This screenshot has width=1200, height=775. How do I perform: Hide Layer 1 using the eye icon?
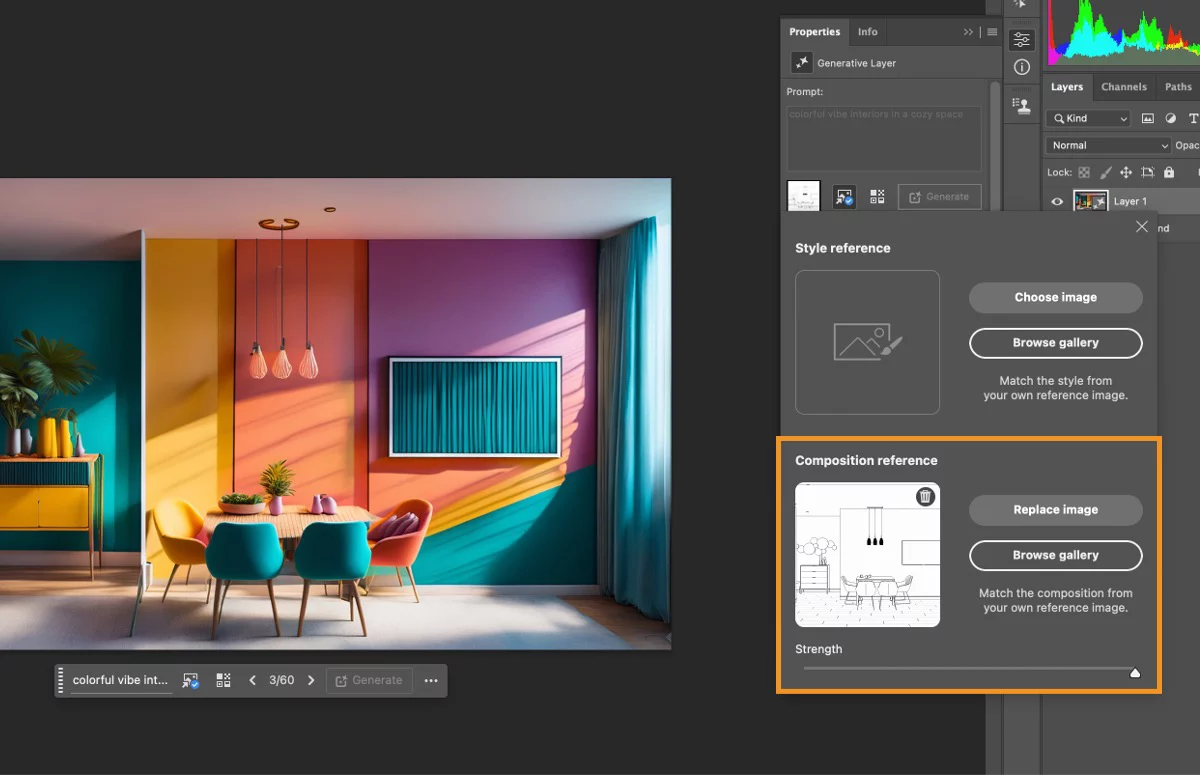[1057, 201]
